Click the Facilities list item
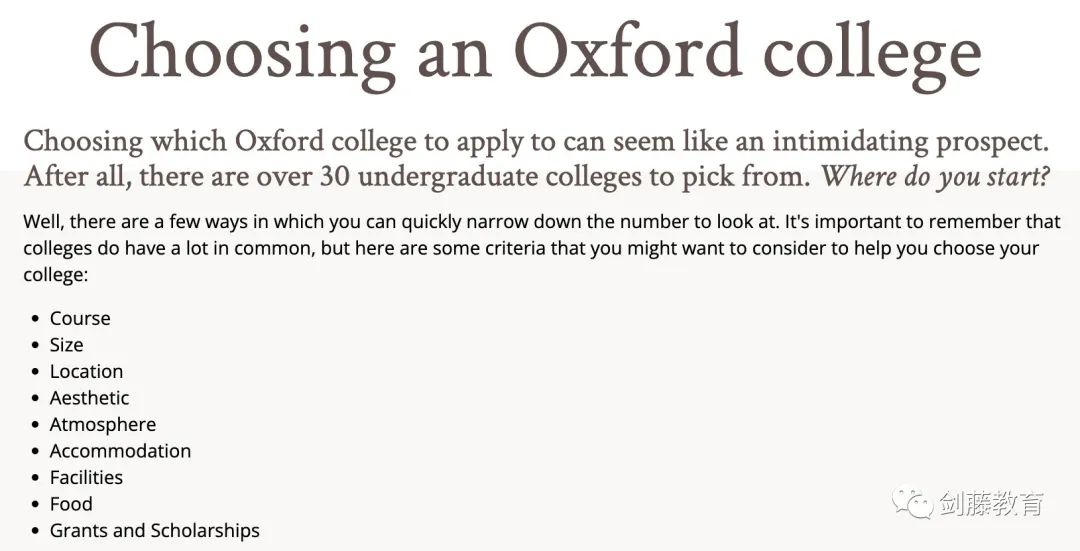Image resolution: width=1080 pixels, height=551 pixels. (x=86, y=477)
